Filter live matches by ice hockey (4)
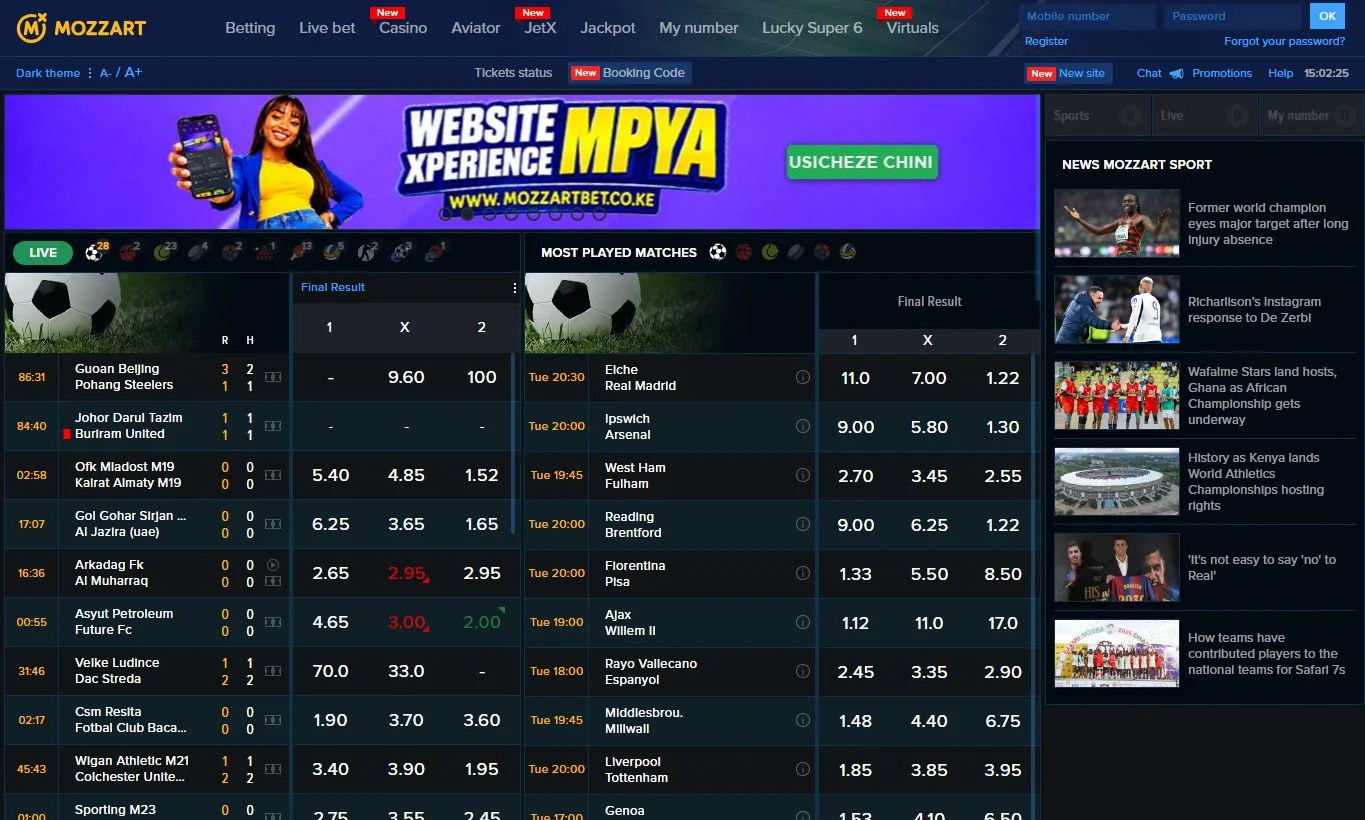Viewport: 1365px width, 820px height. pos(198,252)
